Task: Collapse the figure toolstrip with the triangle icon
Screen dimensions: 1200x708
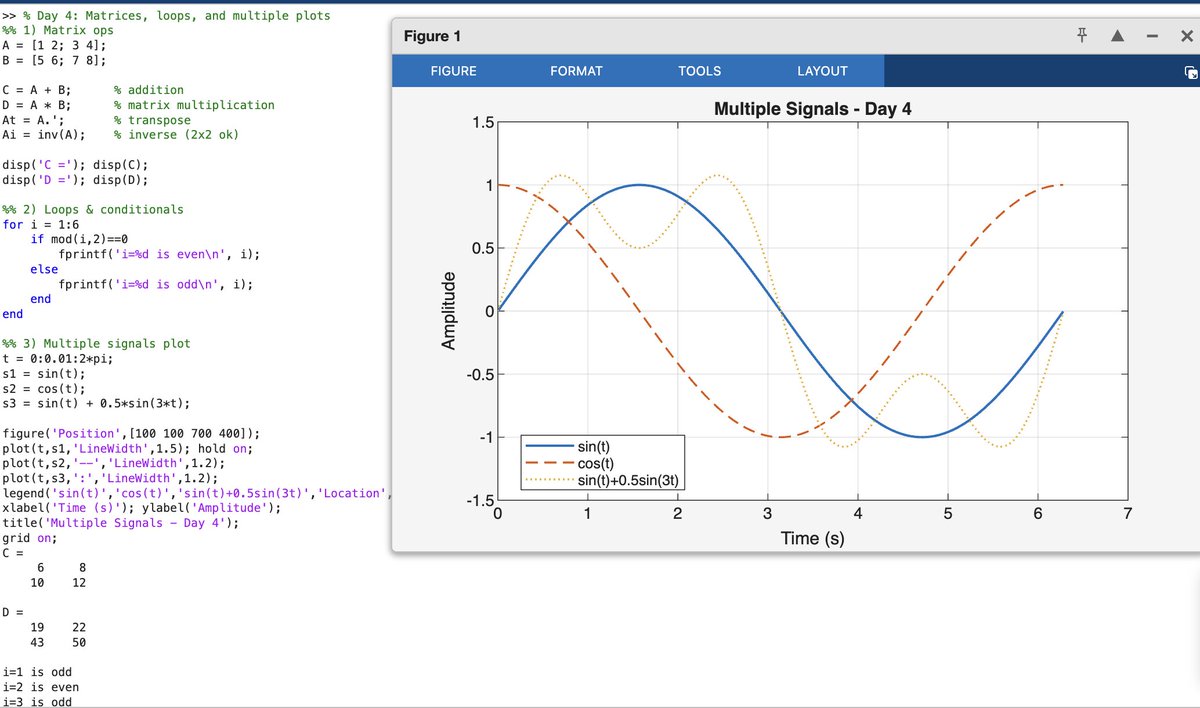Action: [1118, 36]
